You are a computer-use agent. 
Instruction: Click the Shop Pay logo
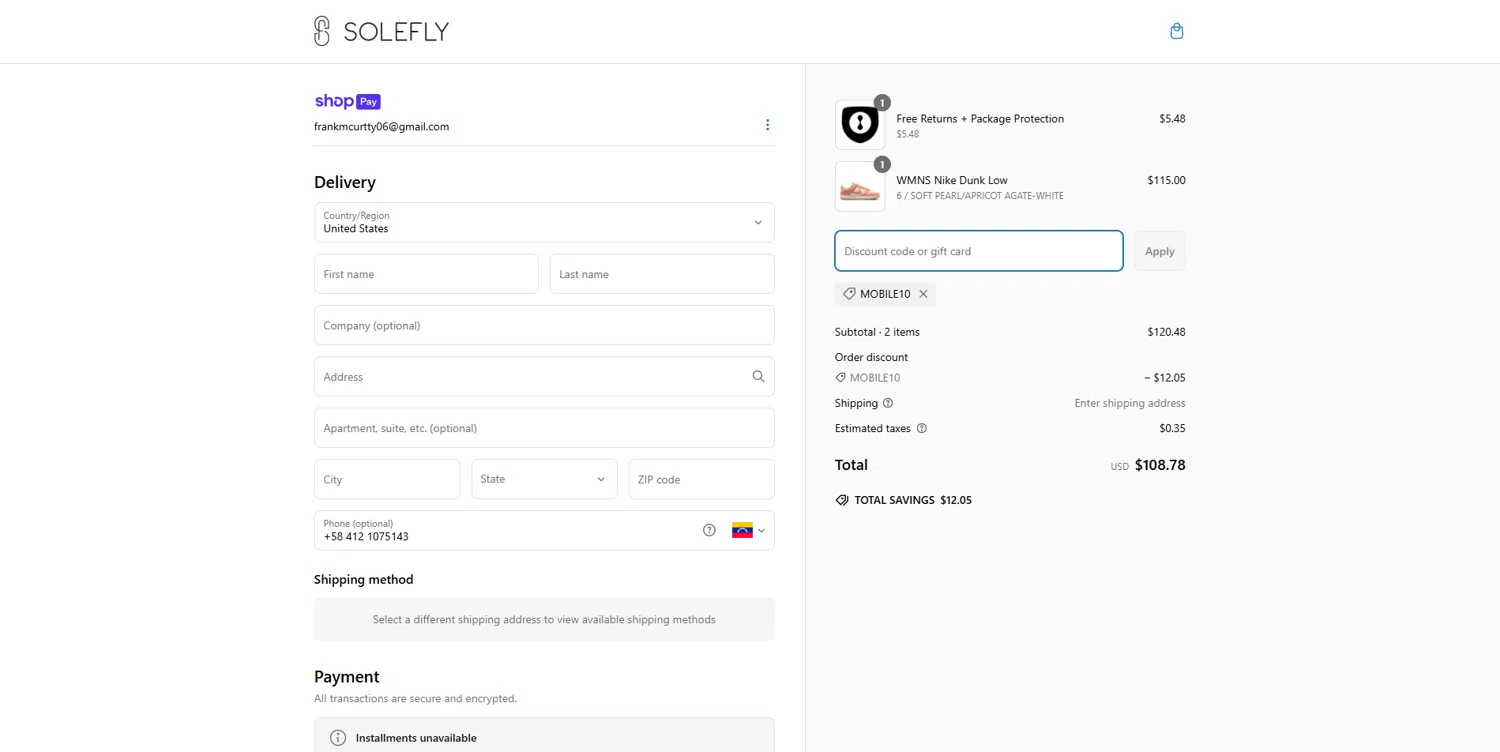tap(347, 101)
